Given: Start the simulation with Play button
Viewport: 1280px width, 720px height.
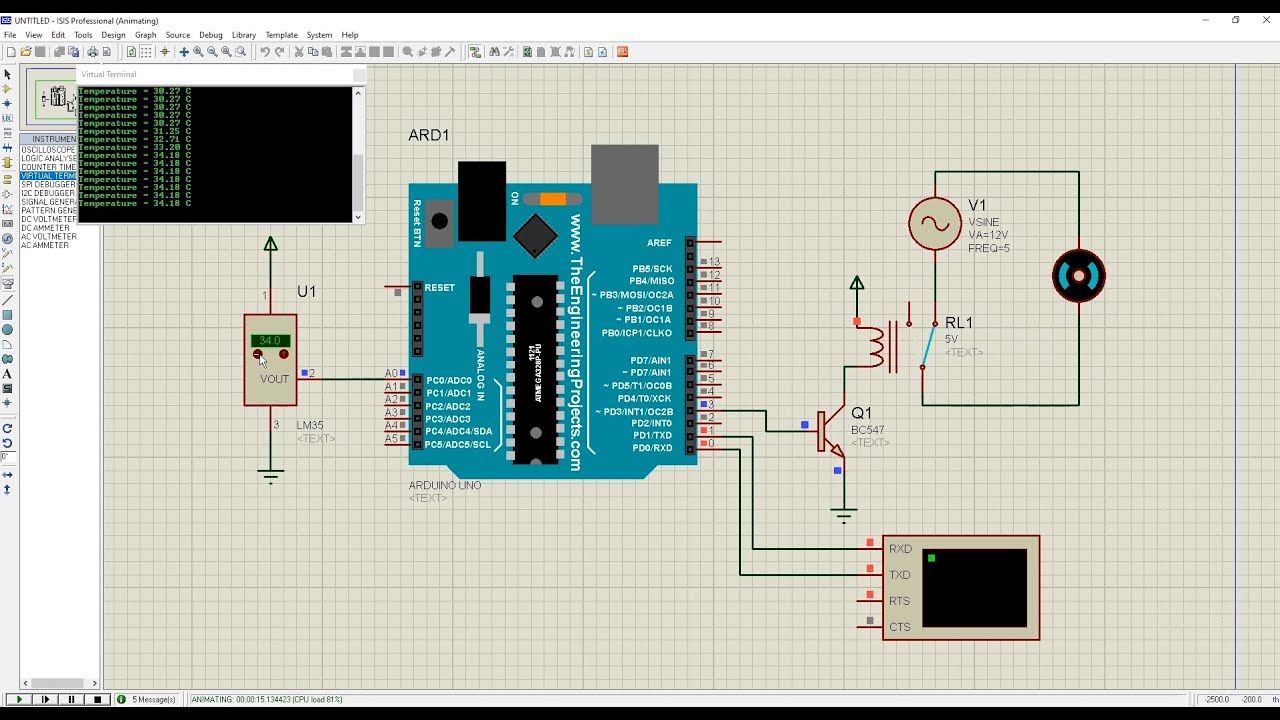Looking at the screenshot, I should click(19, 700).
